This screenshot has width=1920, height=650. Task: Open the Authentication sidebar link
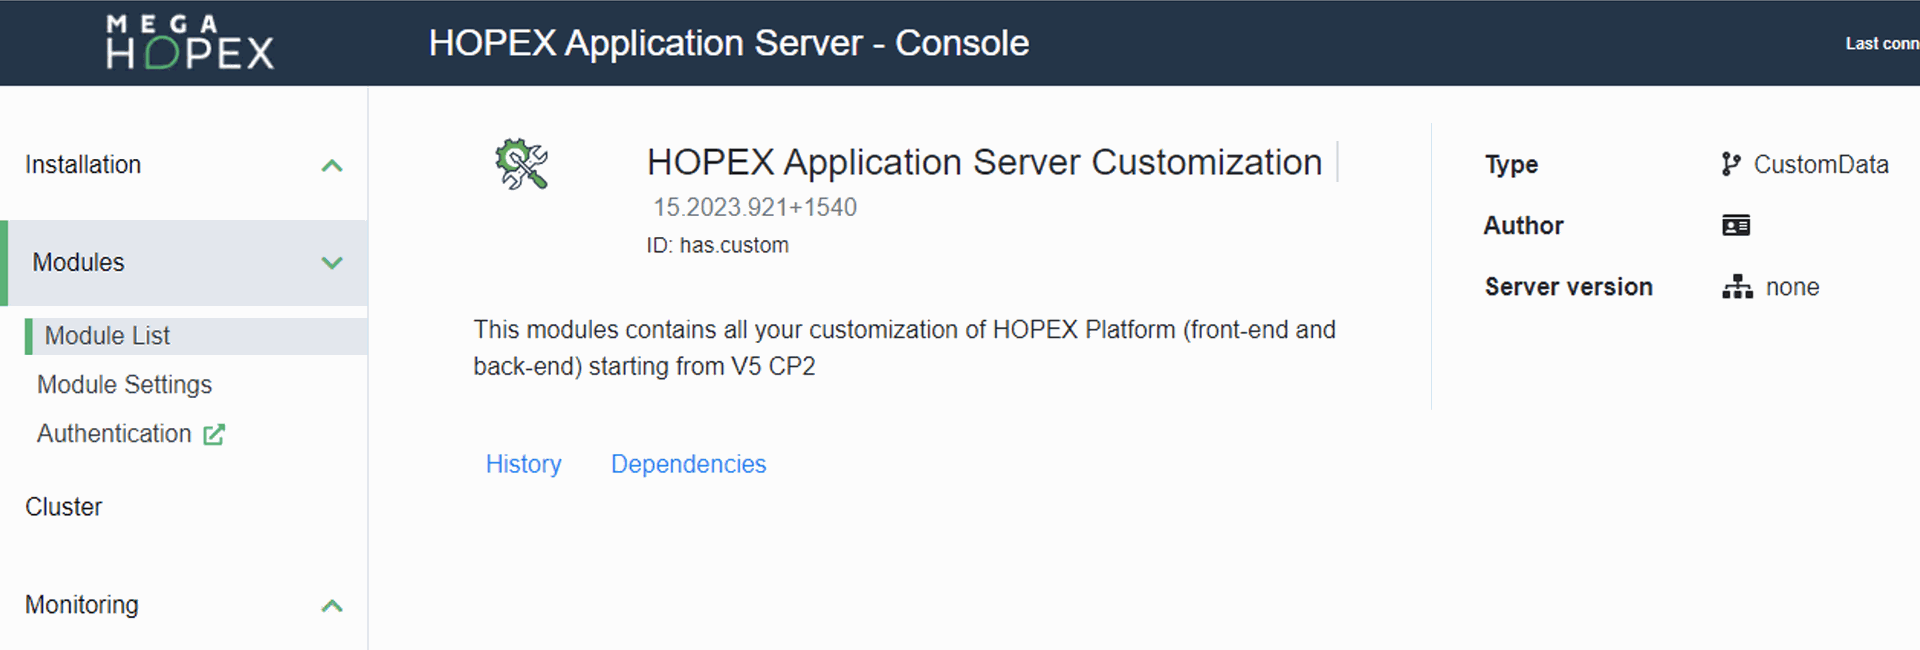click(114, 434)
